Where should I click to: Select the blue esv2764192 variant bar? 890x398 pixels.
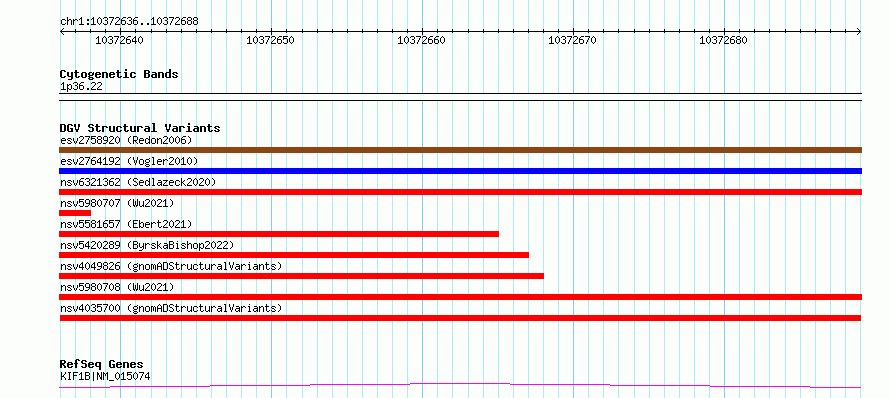tap(460, 171)
